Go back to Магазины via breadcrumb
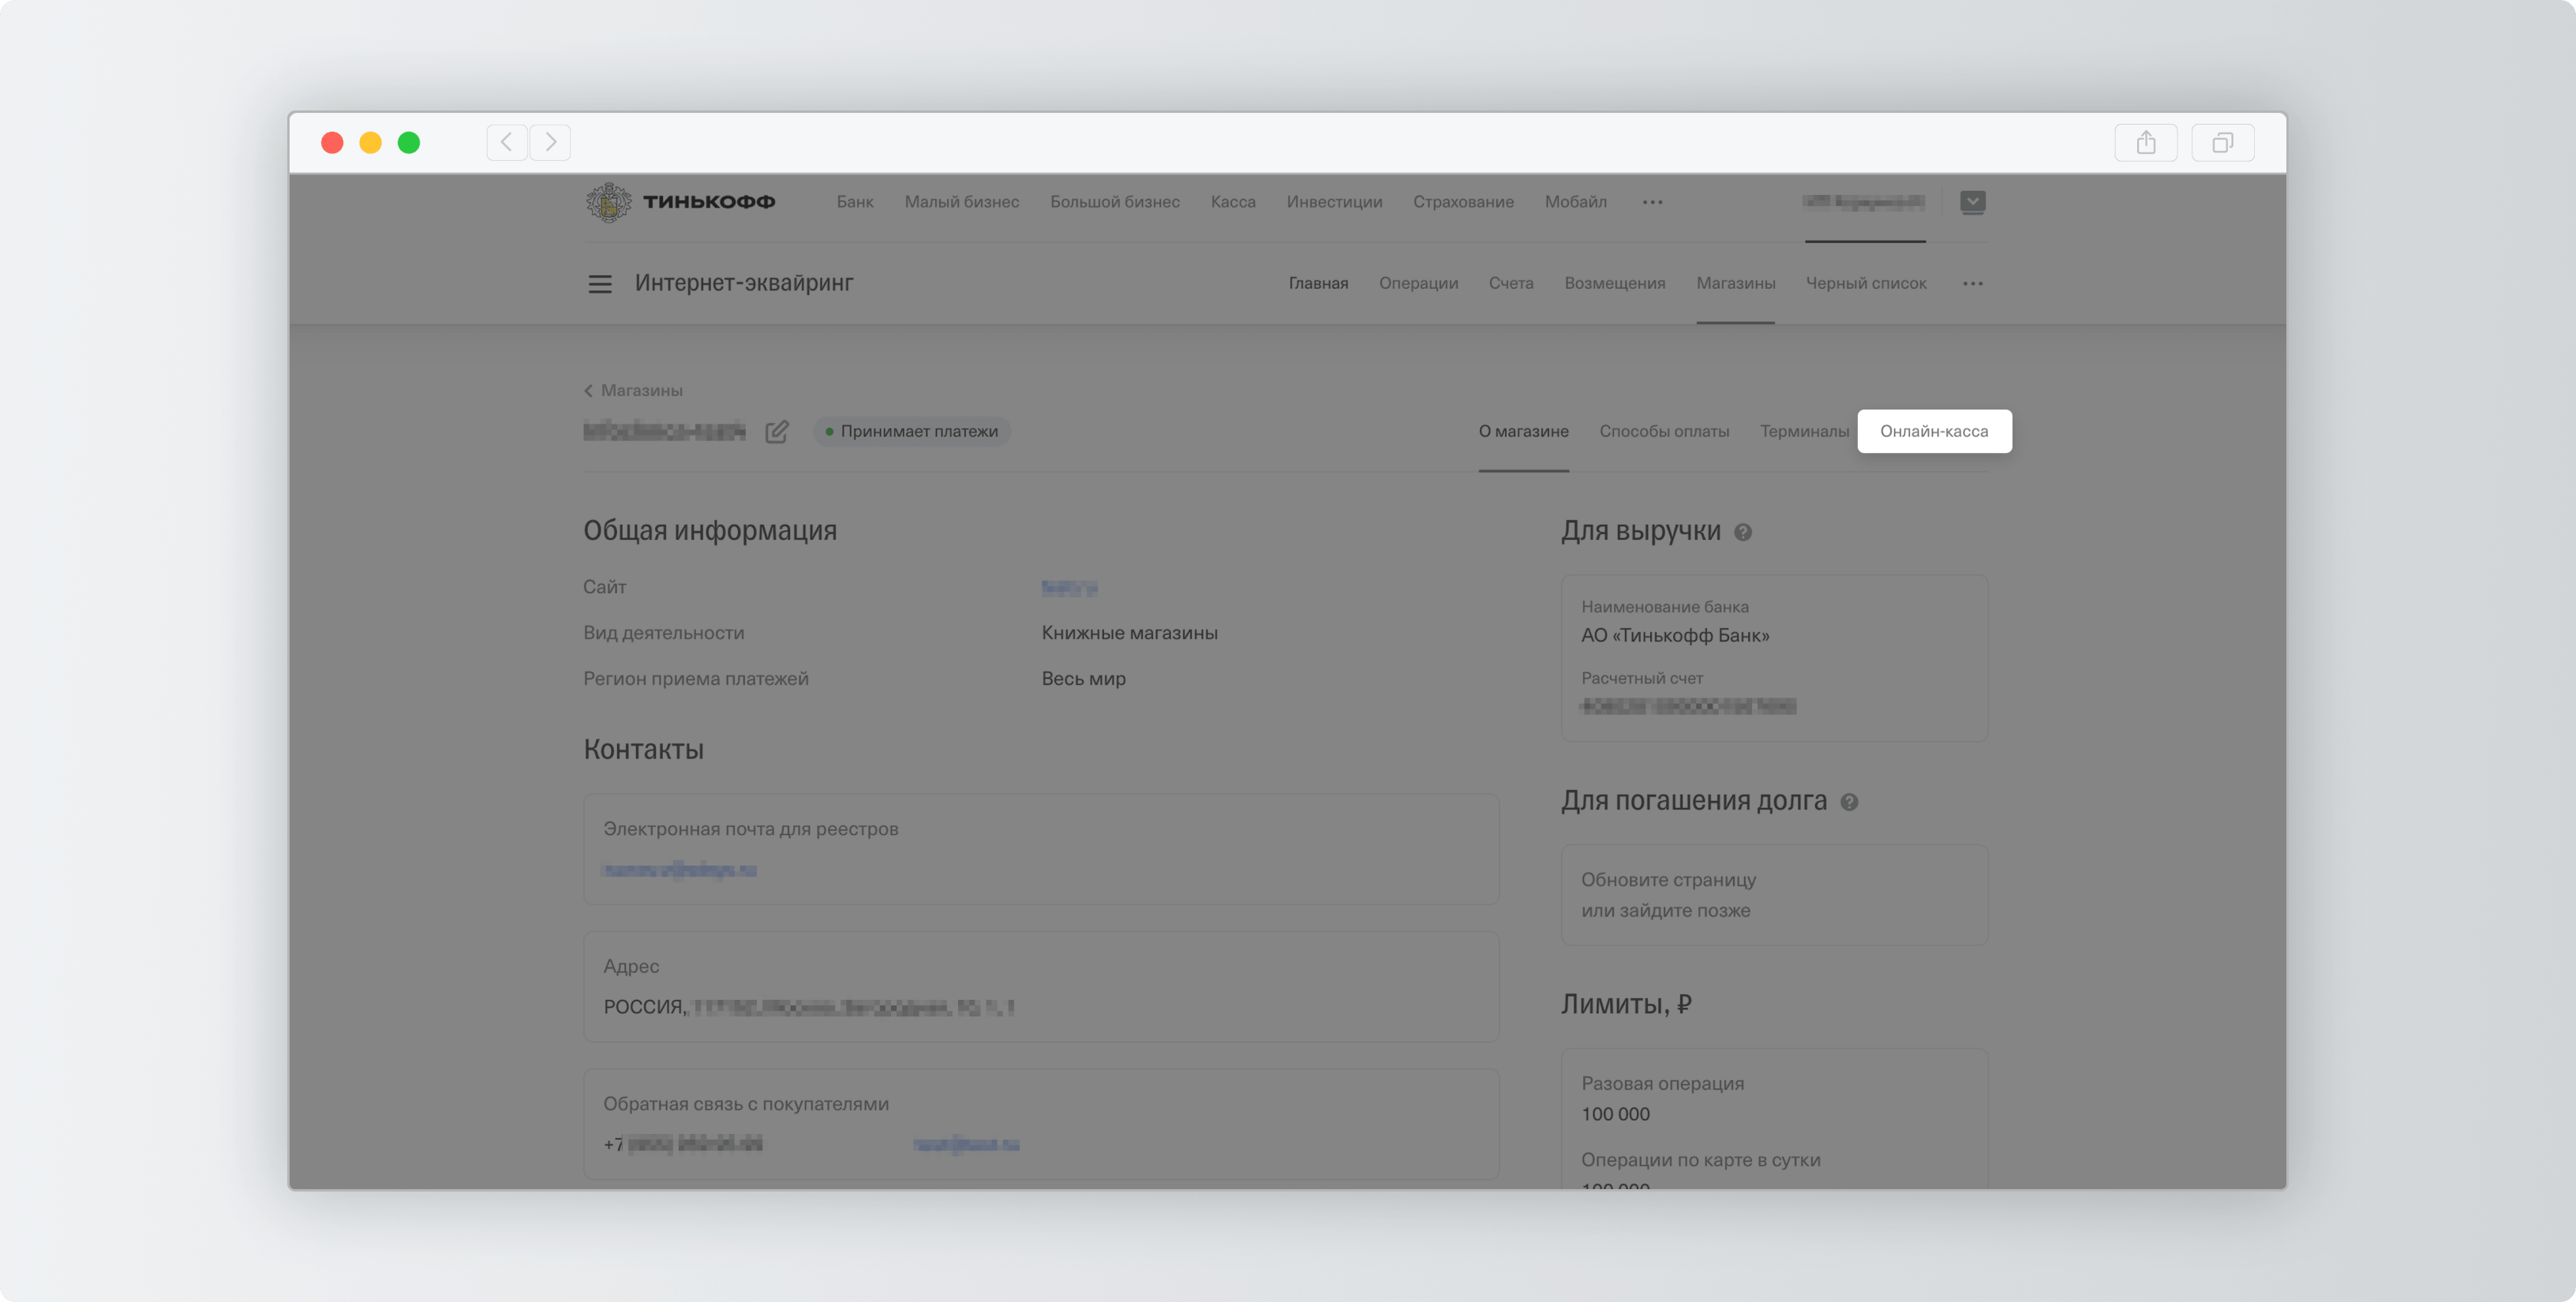The width and height of the screenshot is (2576, 1302). point(633,390)
